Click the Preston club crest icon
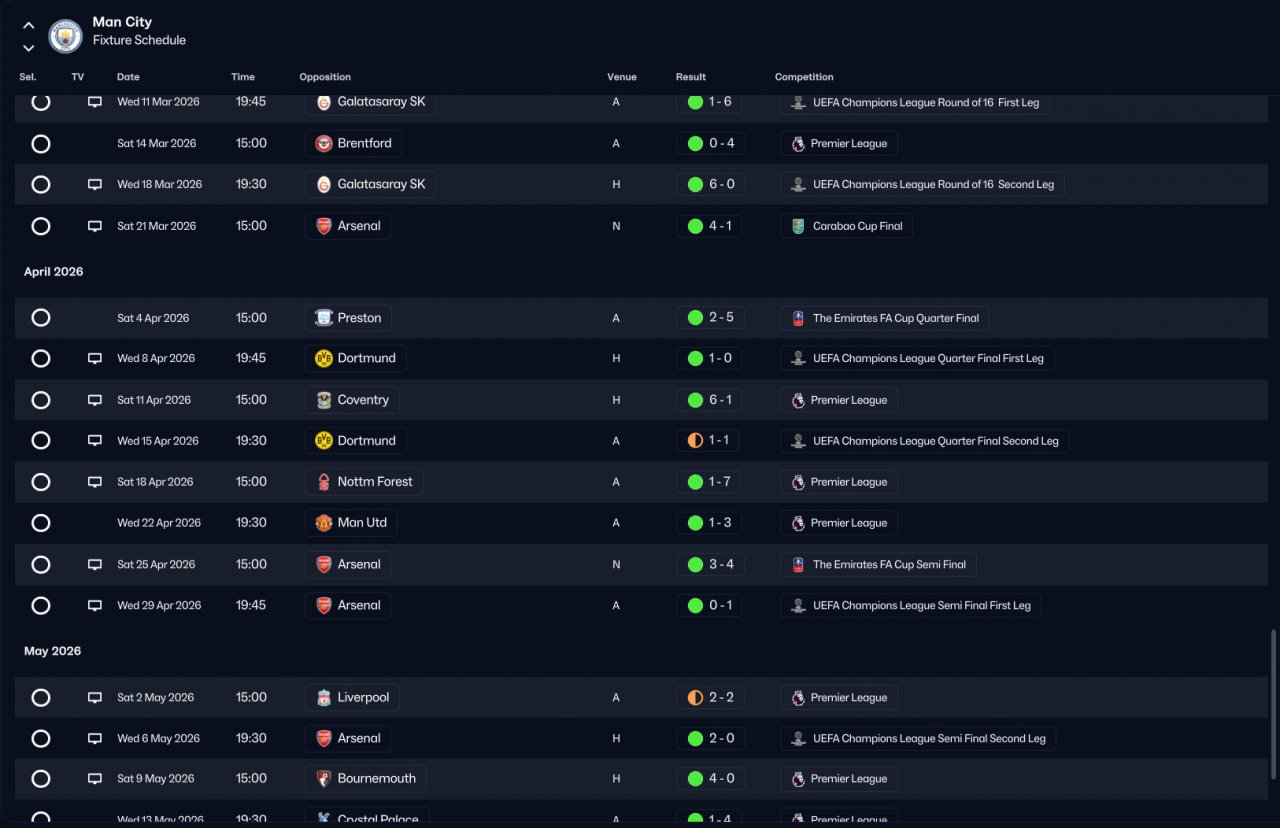1280x828 pixels. 324,318
